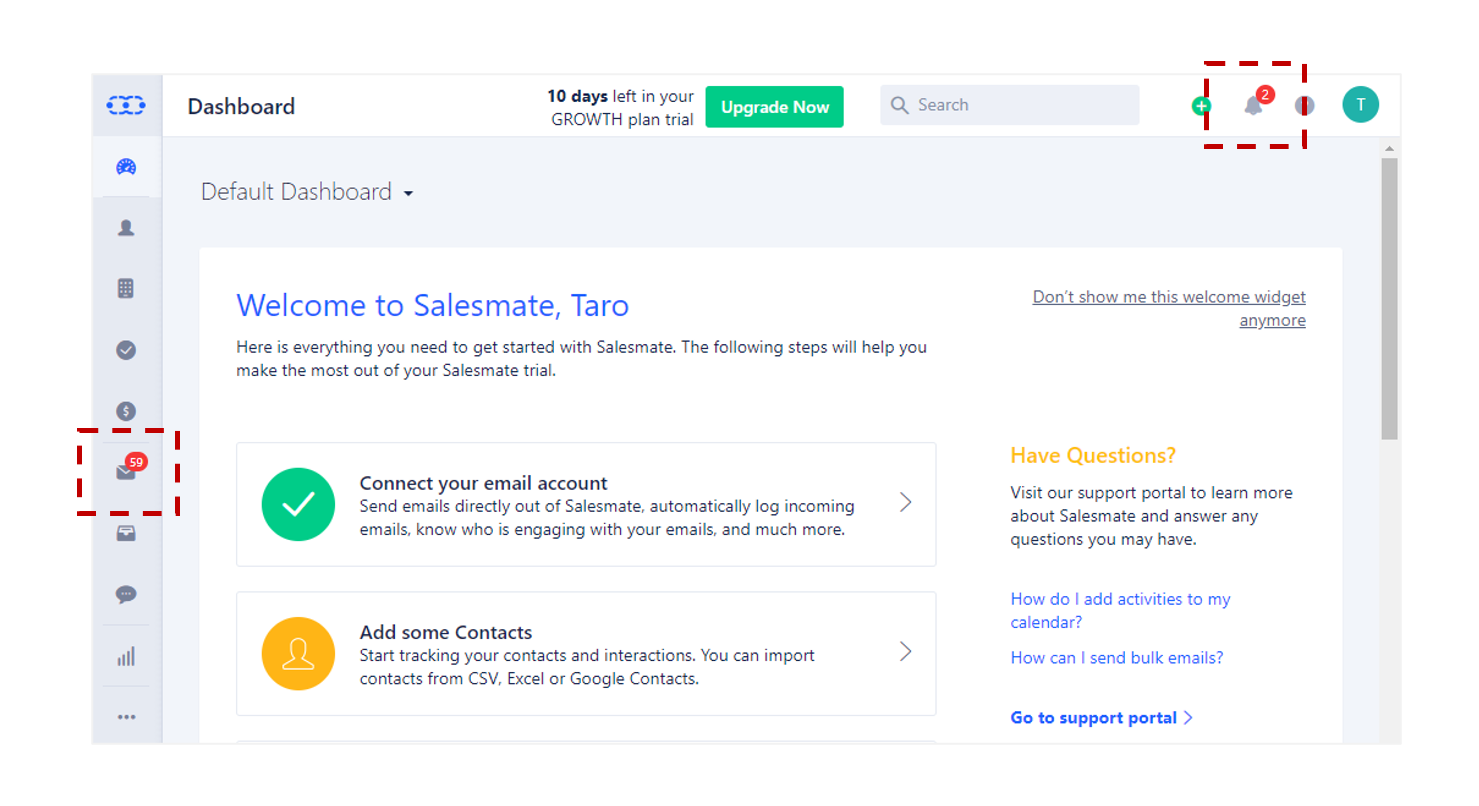Click the gray help circle icon

tap(1304, 105)
